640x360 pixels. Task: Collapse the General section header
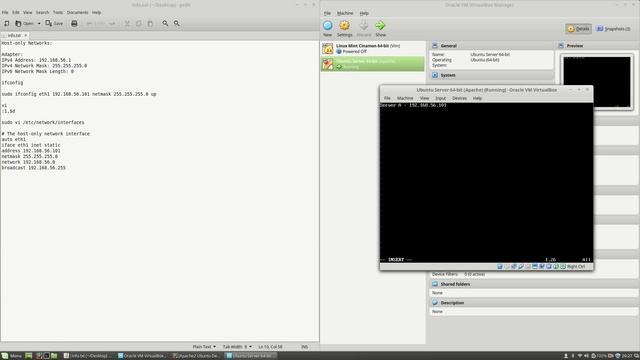click(x=491, y=46)
